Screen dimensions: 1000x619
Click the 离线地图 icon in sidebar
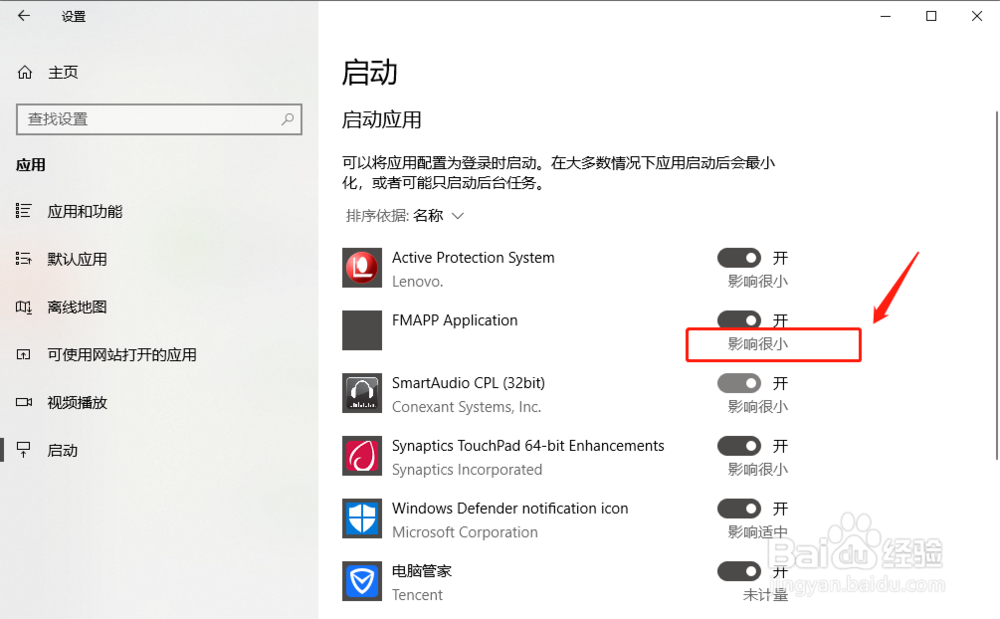pyautogui.click(x=22, y=307)
